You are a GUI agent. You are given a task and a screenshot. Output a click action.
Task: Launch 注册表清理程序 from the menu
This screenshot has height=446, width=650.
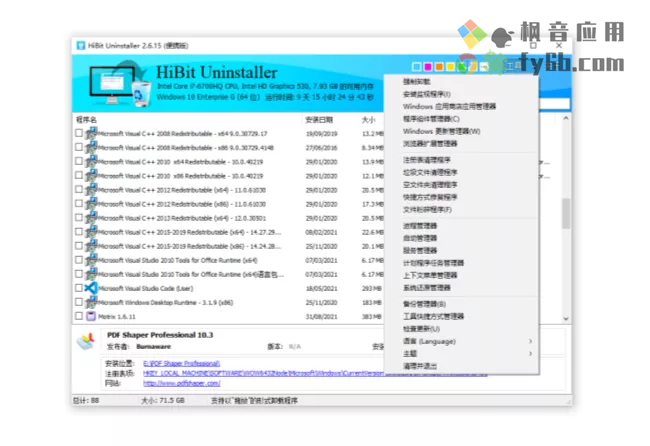pyautogui.click(x=427, y=160)
